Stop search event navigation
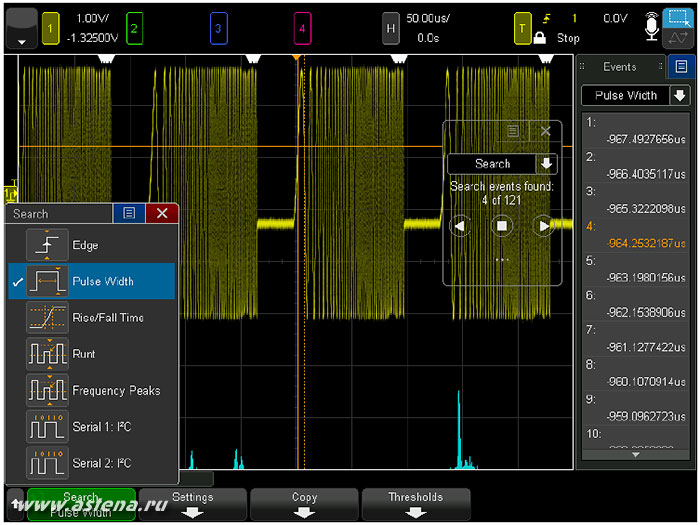 point(502,226)
